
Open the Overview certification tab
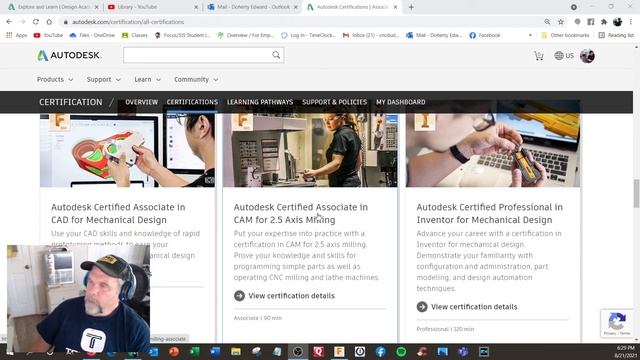(141, 102)
